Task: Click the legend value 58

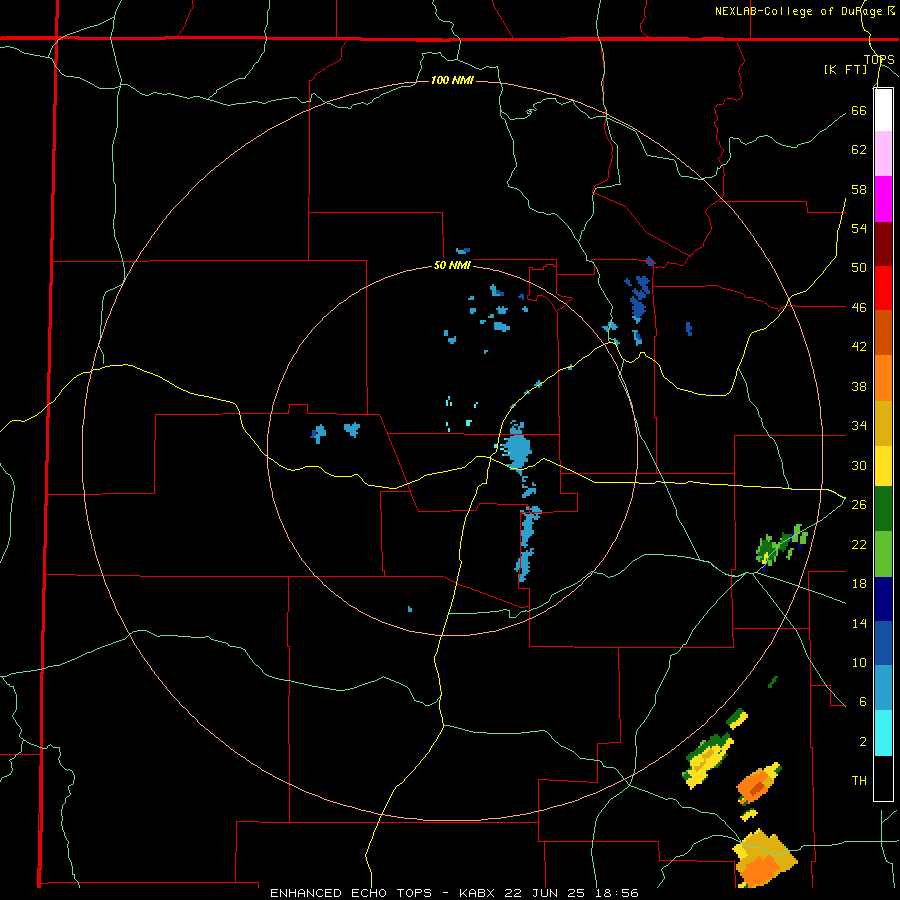Action: tap(859, 189)
